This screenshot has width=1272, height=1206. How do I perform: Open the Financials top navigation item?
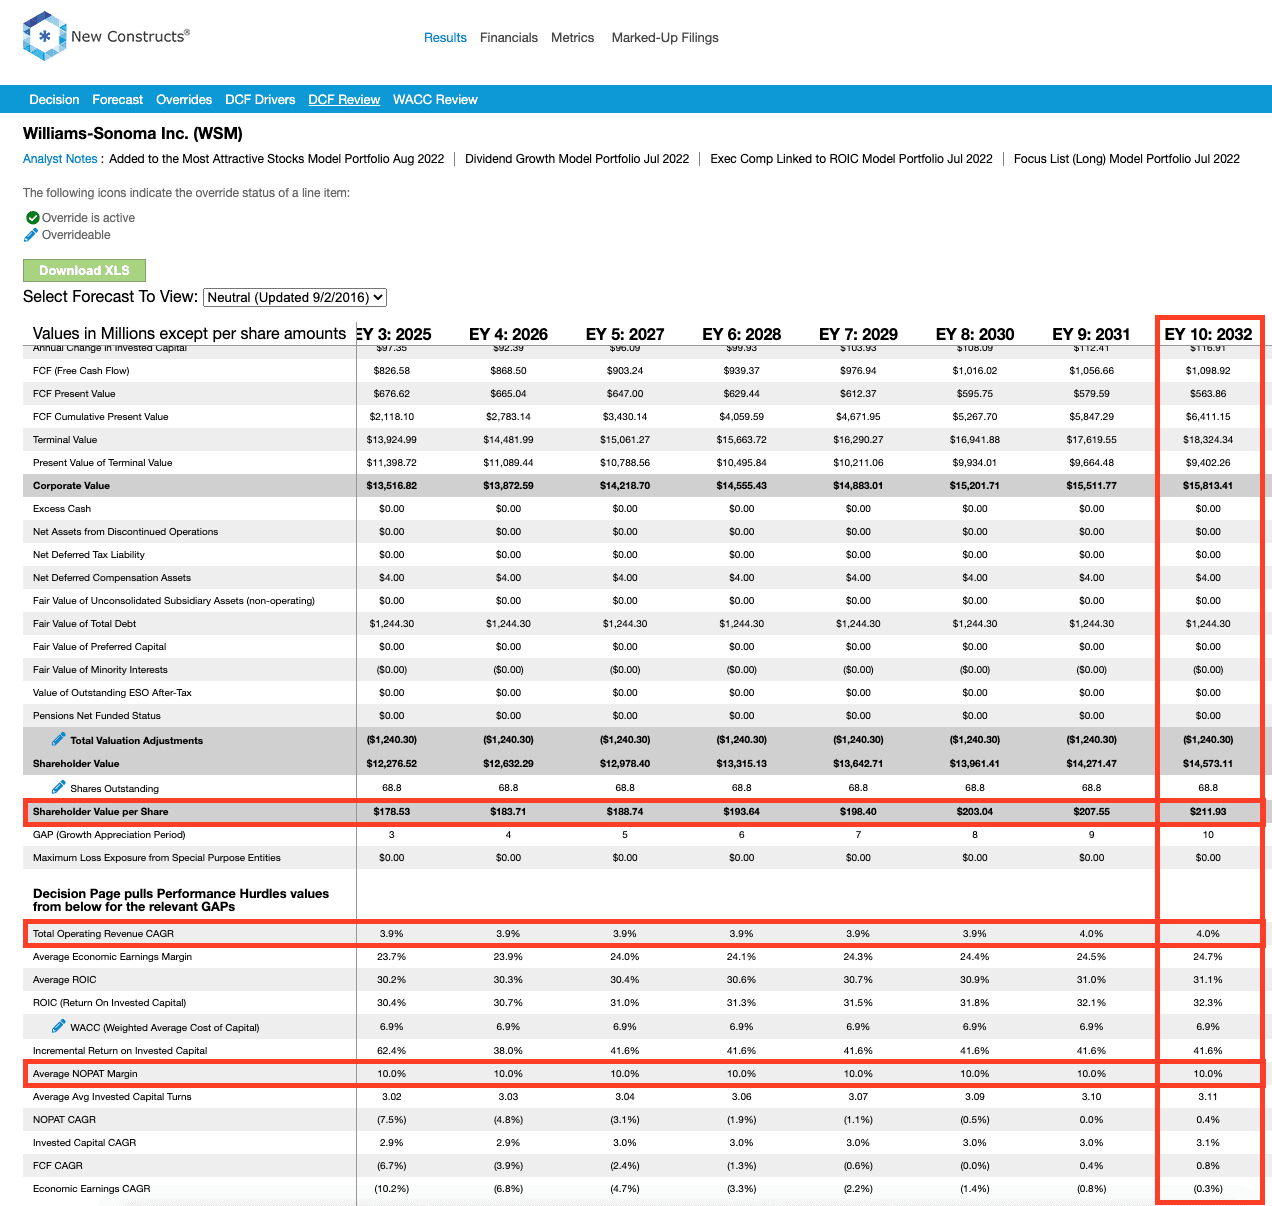tap(509, 38)
